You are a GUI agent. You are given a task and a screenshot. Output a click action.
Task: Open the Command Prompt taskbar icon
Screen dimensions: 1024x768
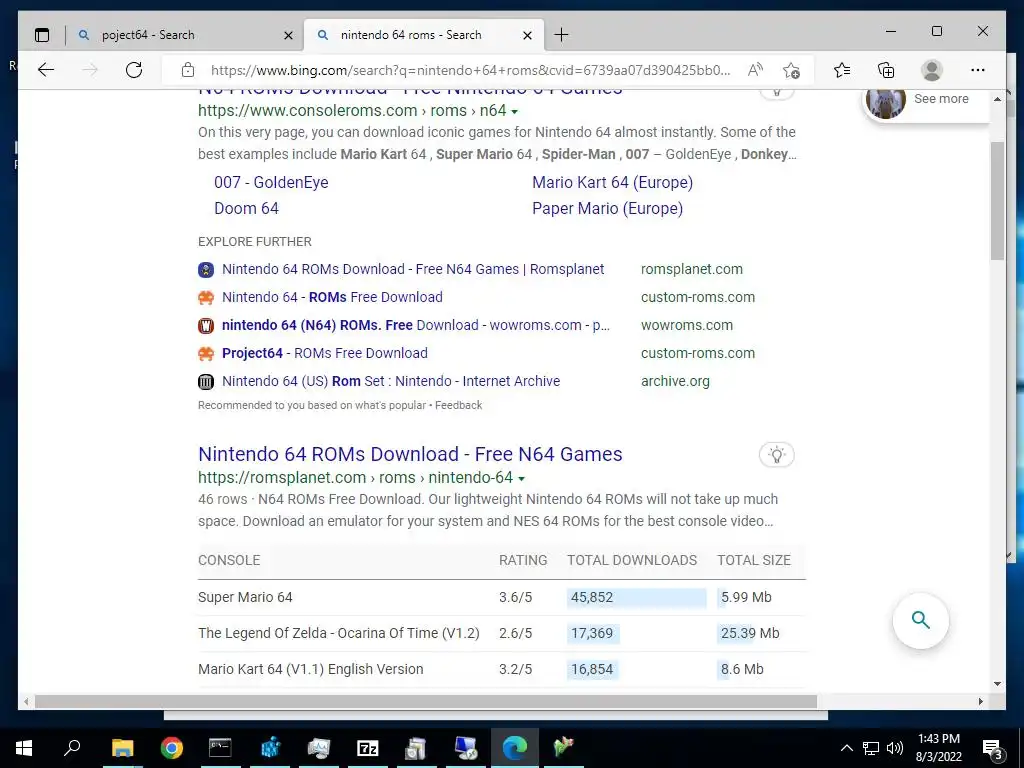click(x=220, y=748)
